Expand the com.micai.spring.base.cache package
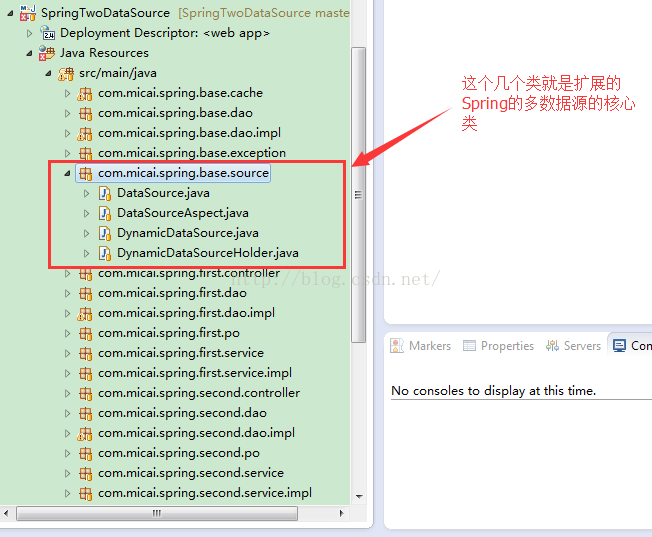Viewport: 652px width, 537px height. coord(67,93)
